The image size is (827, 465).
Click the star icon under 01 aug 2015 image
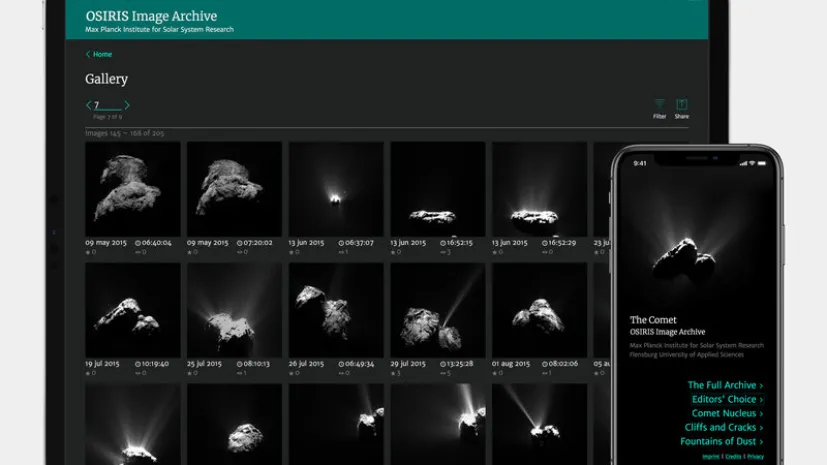tap(495, 373)
